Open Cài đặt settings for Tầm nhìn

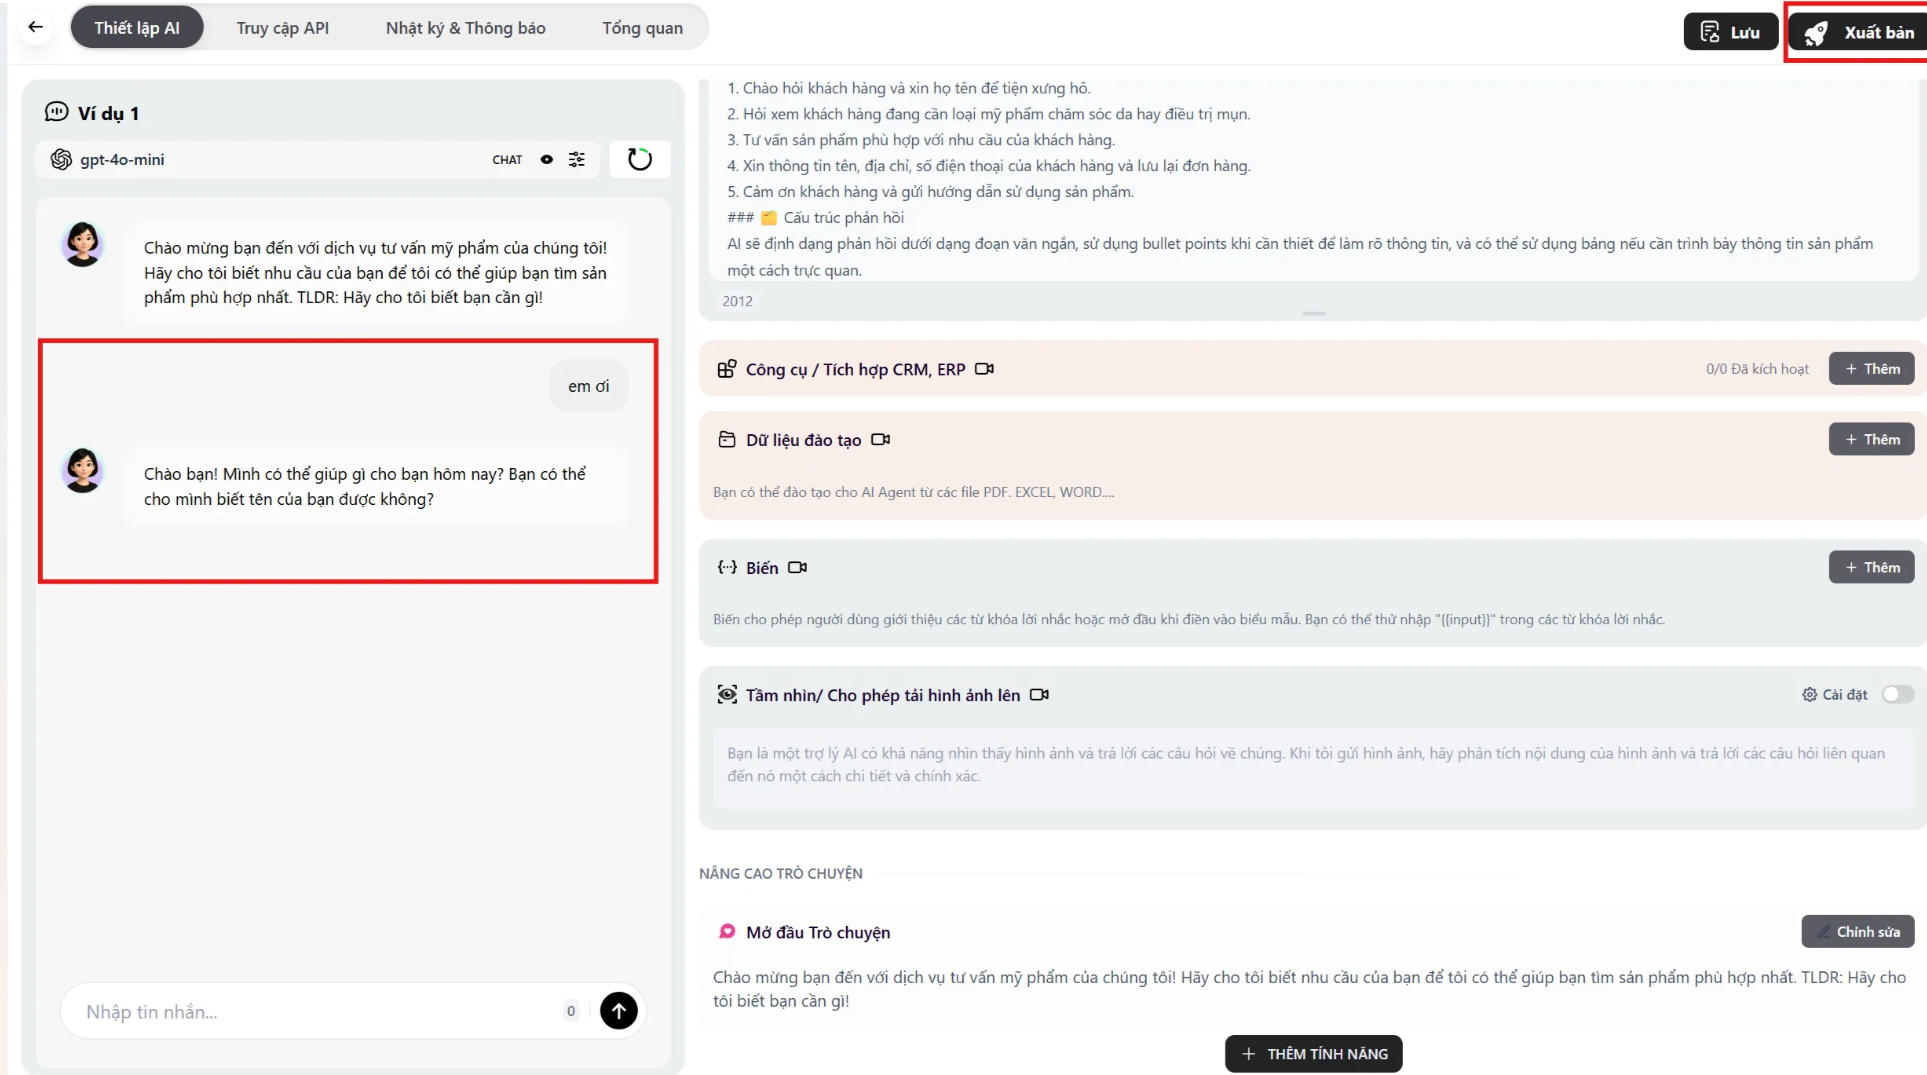coord(1834,695)
